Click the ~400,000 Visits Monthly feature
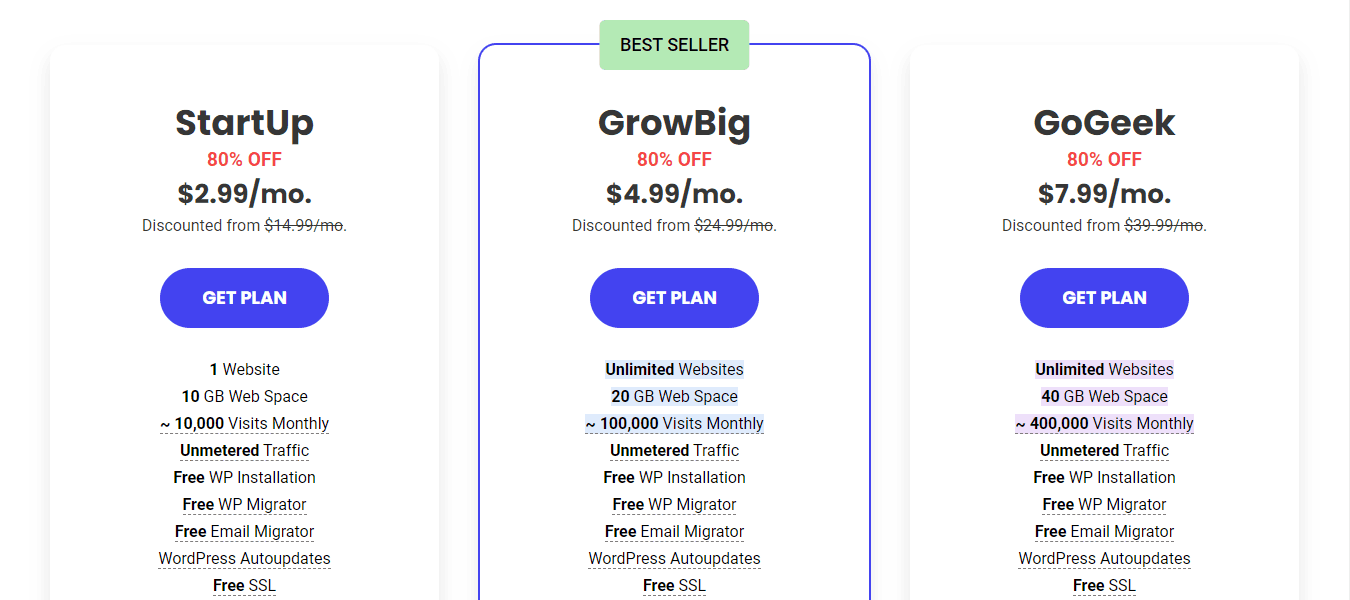The width and height of the screenshot is (1350, 600). [1104, 424]
